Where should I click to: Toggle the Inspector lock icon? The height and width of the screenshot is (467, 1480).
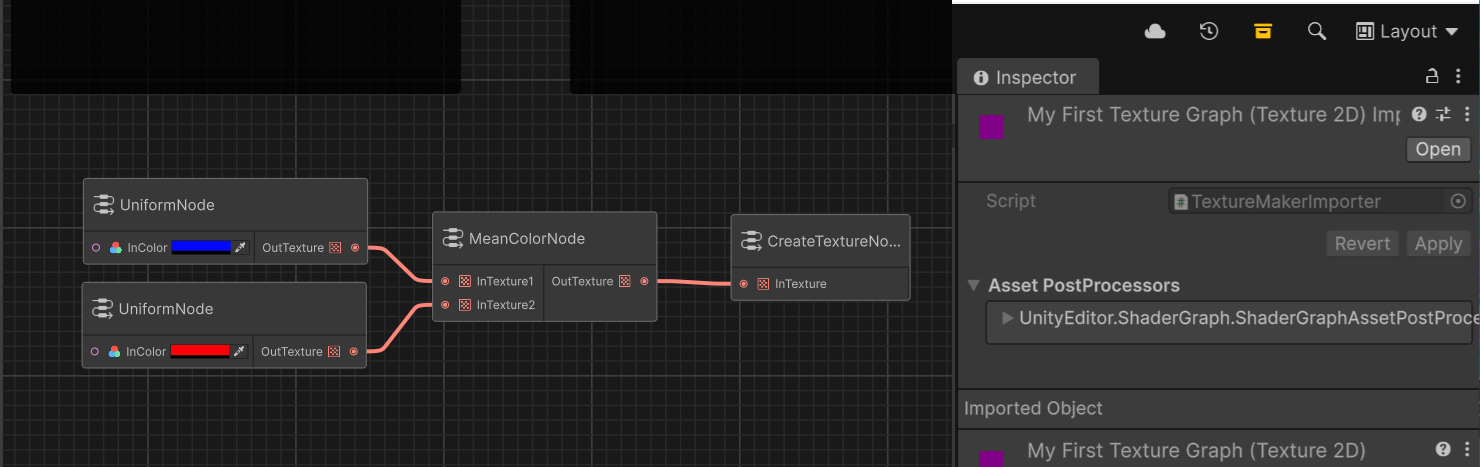[x=1432, y=76]
